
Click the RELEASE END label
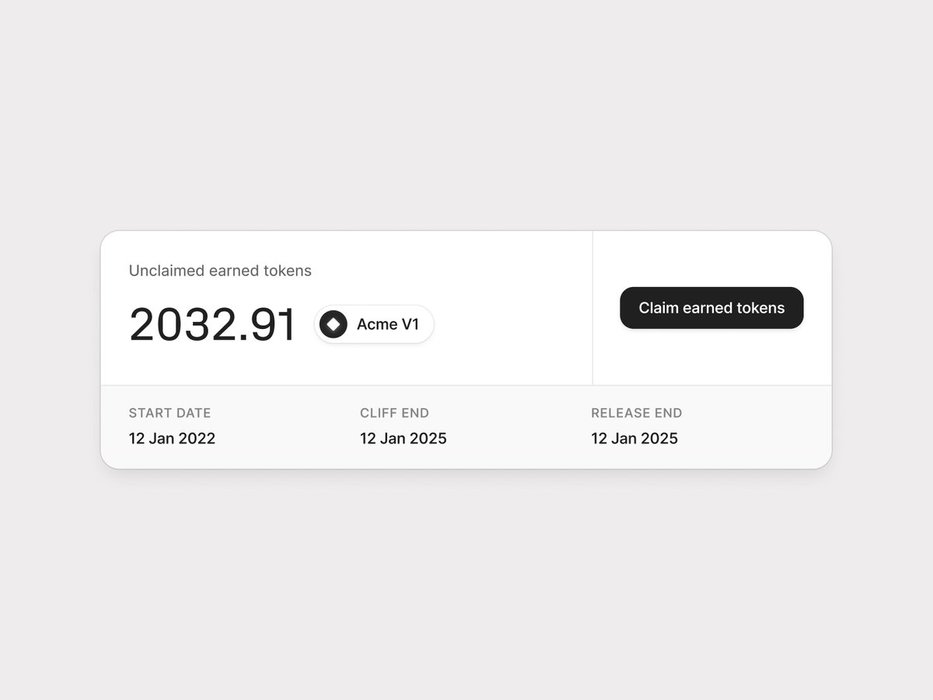point(637,413)
